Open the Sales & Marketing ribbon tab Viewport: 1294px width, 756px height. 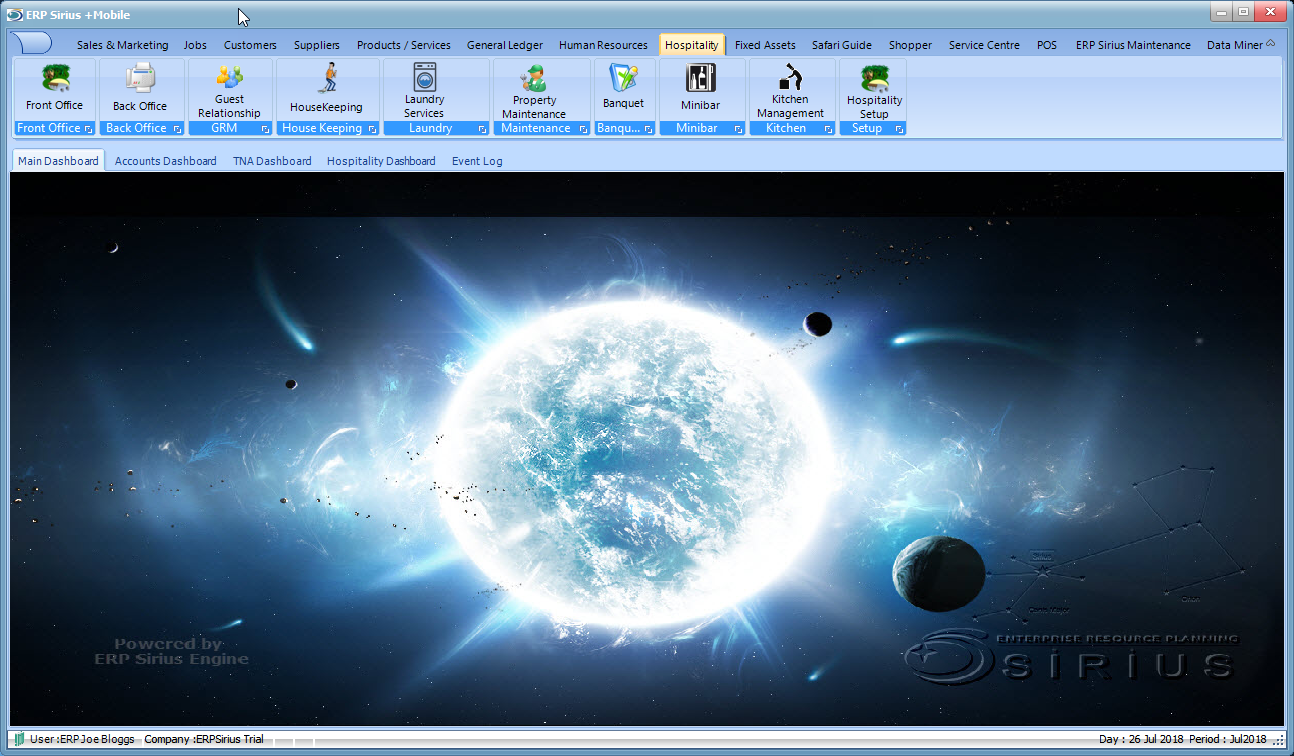[123, 45]
